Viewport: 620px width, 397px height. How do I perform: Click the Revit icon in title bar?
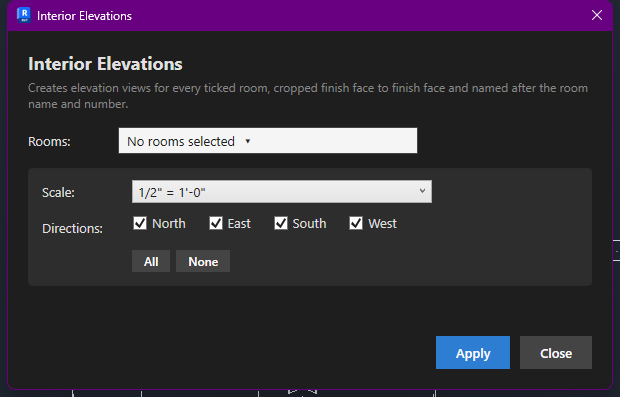(x=24, y=15)
